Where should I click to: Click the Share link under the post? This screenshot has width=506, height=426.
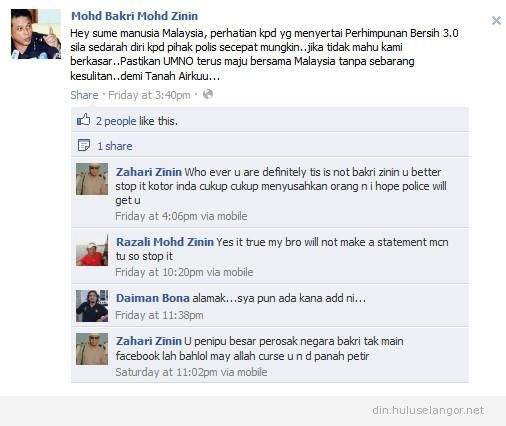tap(84, 95)
